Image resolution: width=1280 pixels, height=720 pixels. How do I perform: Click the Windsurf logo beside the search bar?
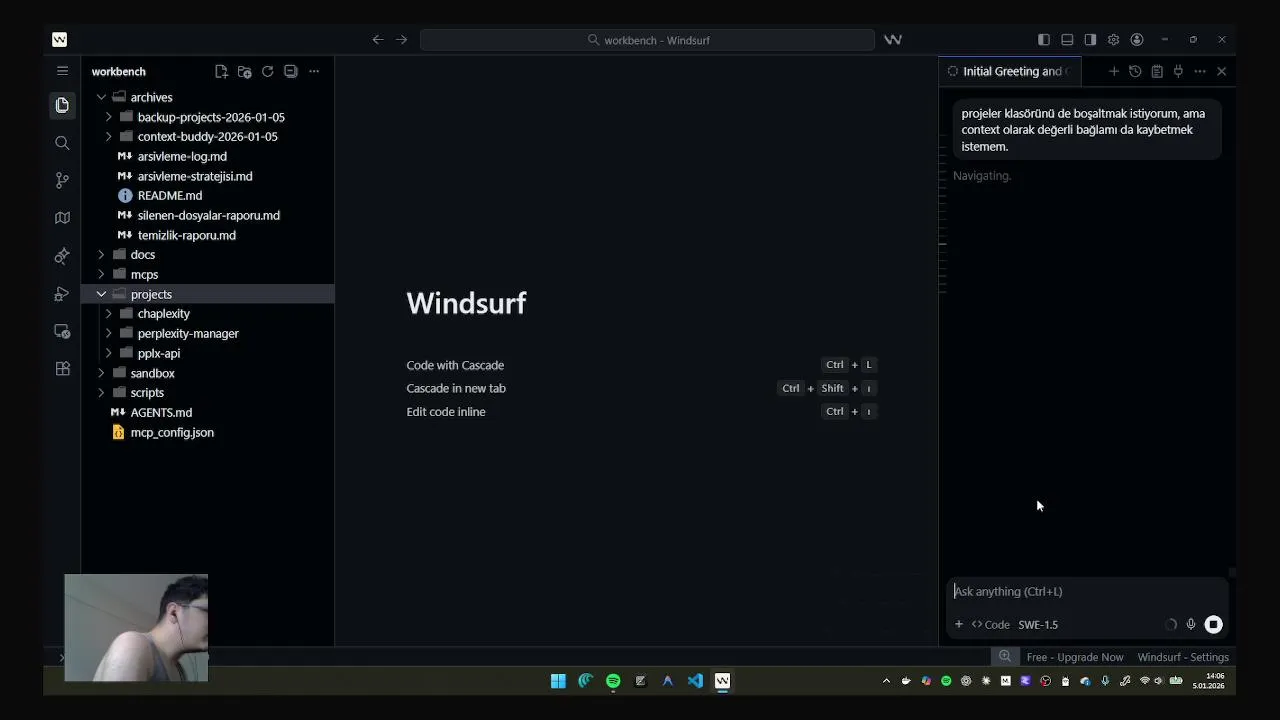coord(893,40)
